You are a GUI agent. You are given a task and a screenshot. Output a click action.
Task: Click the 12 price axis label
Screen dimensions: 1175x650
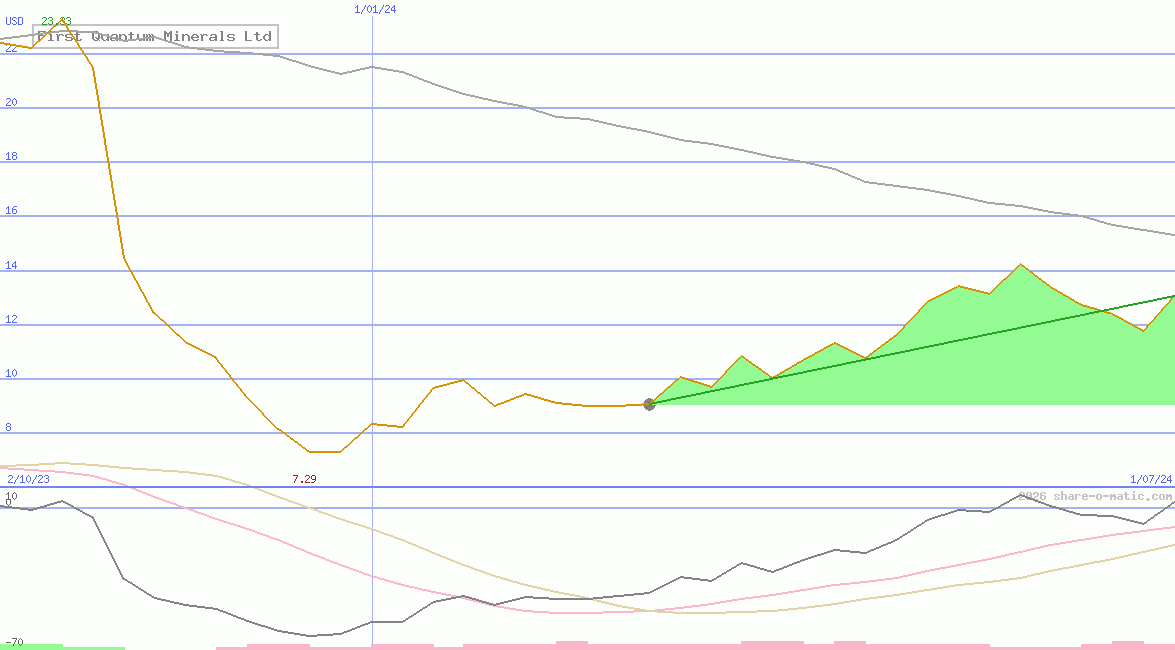pyautogui.click(x=11, y=319)
